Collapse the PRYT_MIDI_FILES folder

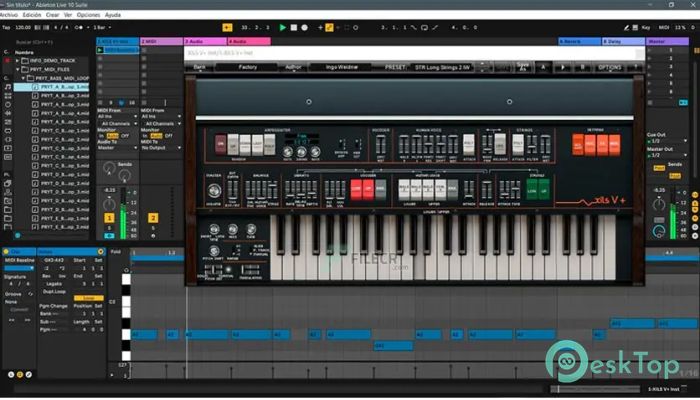[18, 70]
